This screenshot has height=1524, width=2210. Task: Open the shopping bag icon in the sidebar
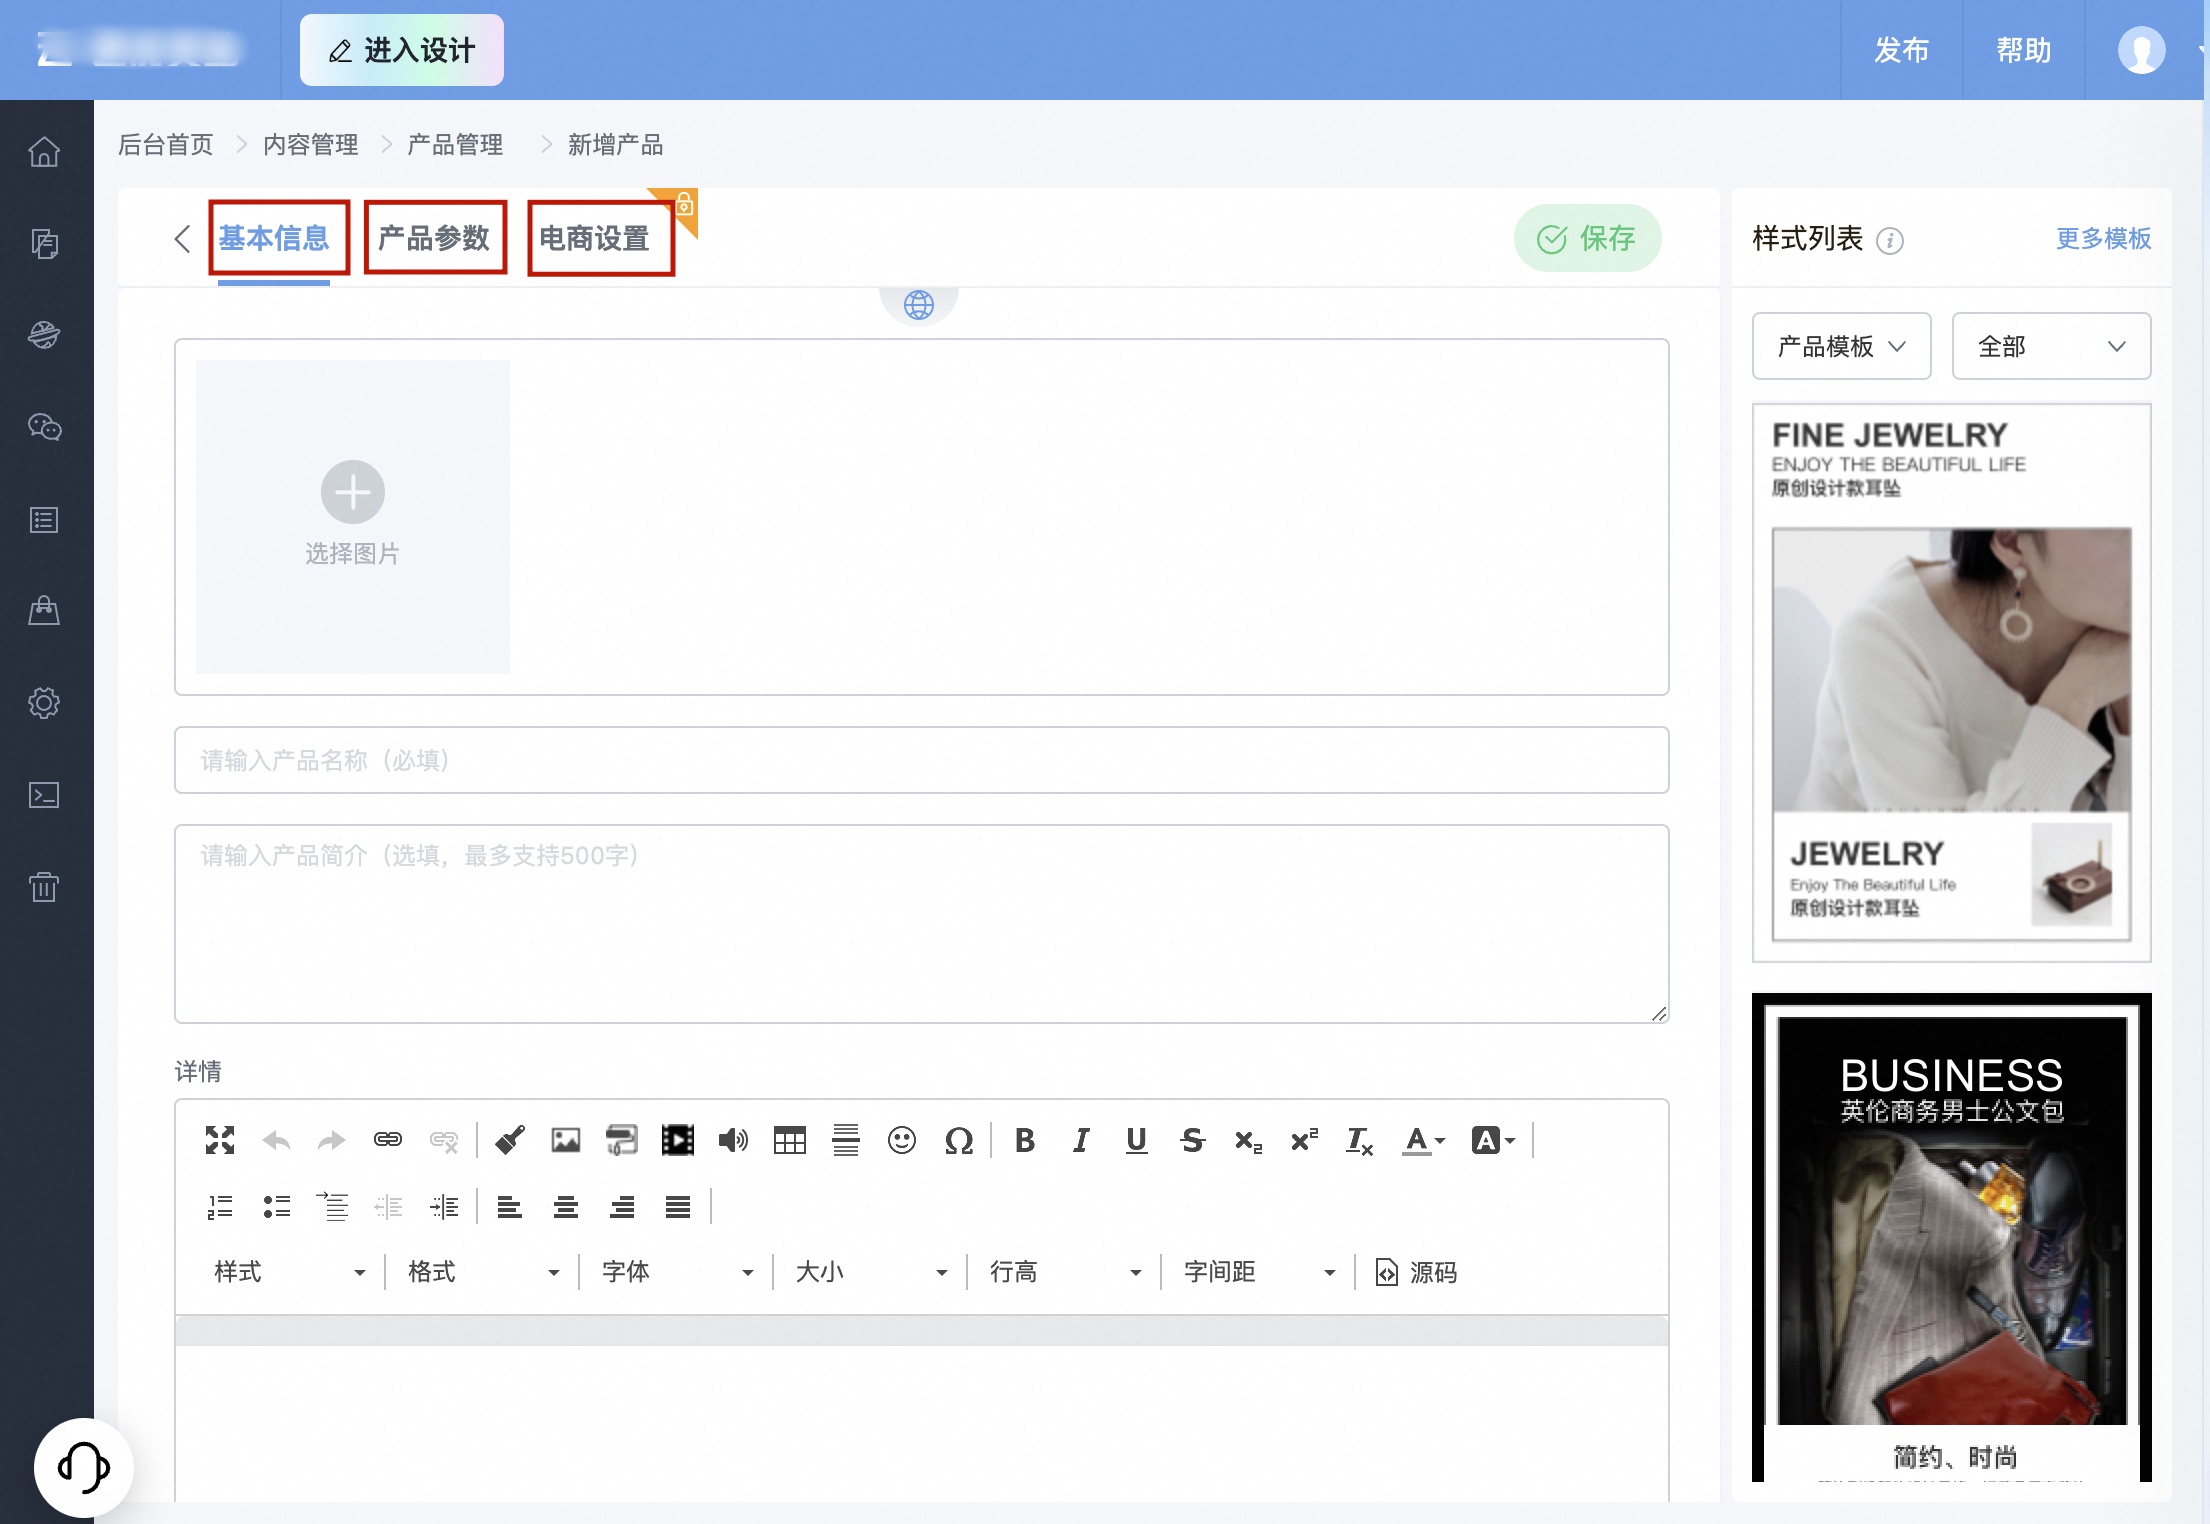tap(44, 611)
